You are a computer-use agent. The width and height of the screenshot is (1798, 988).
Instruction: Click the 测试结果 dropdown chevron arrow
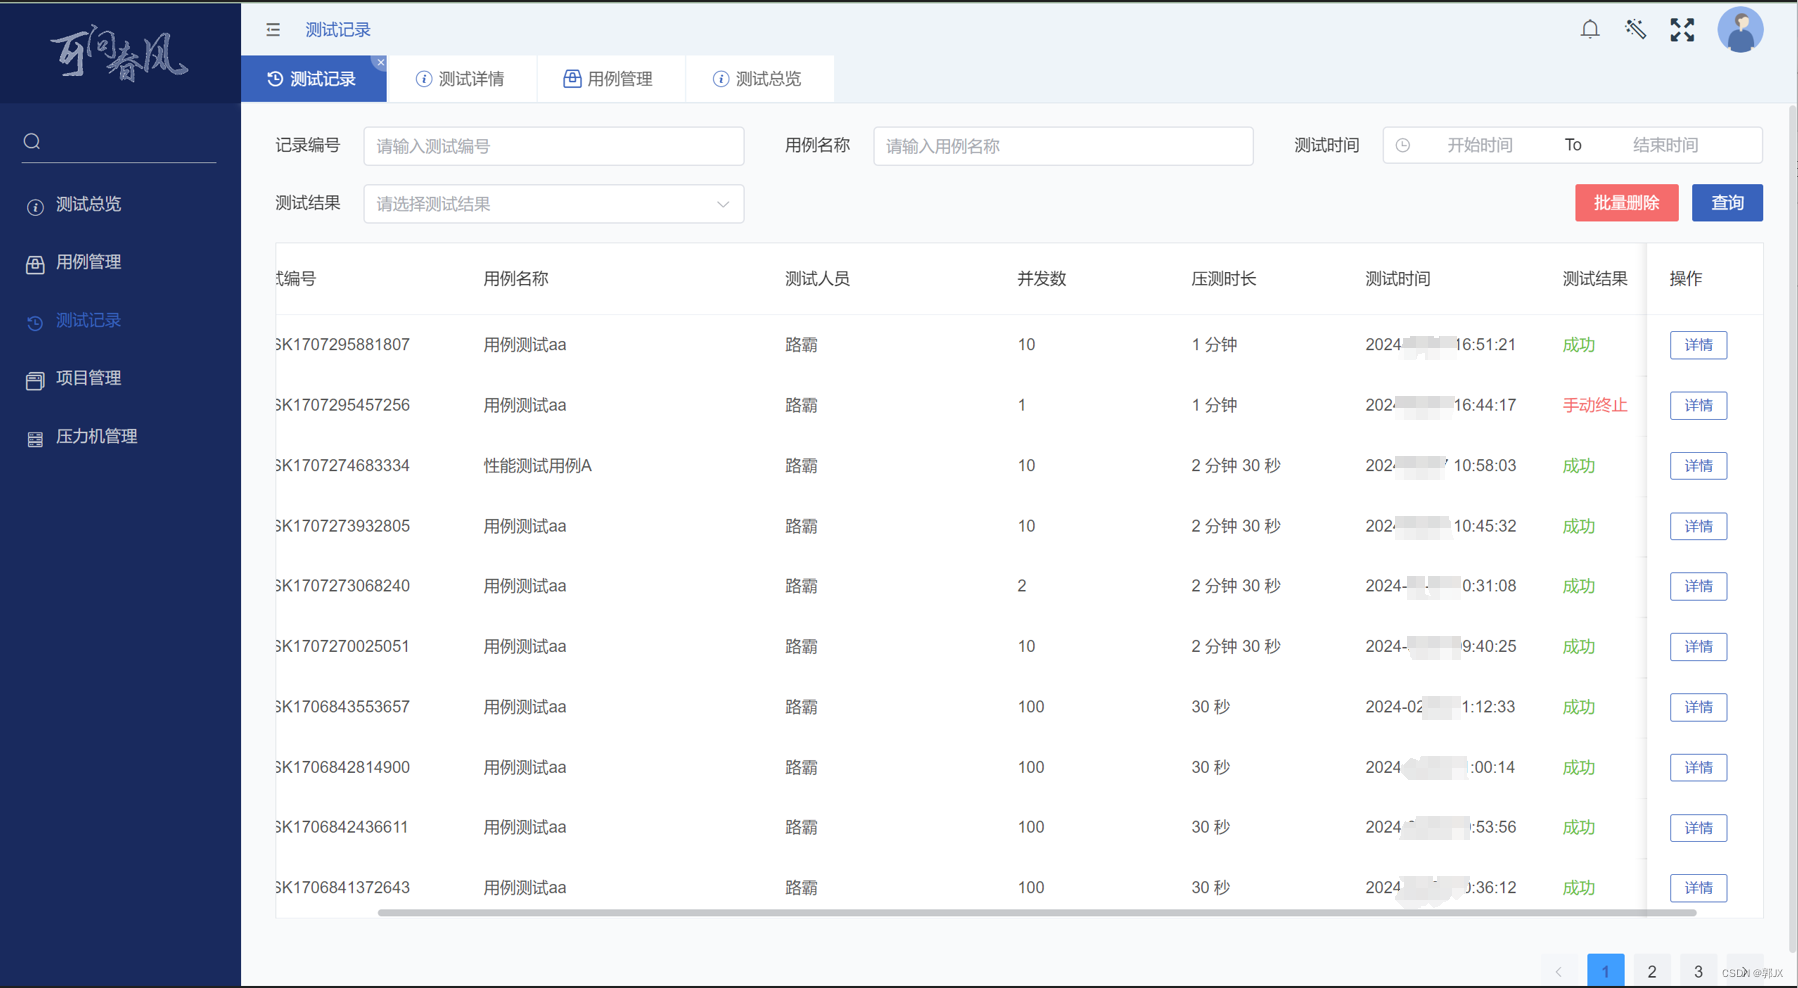(x=722, y=204)
